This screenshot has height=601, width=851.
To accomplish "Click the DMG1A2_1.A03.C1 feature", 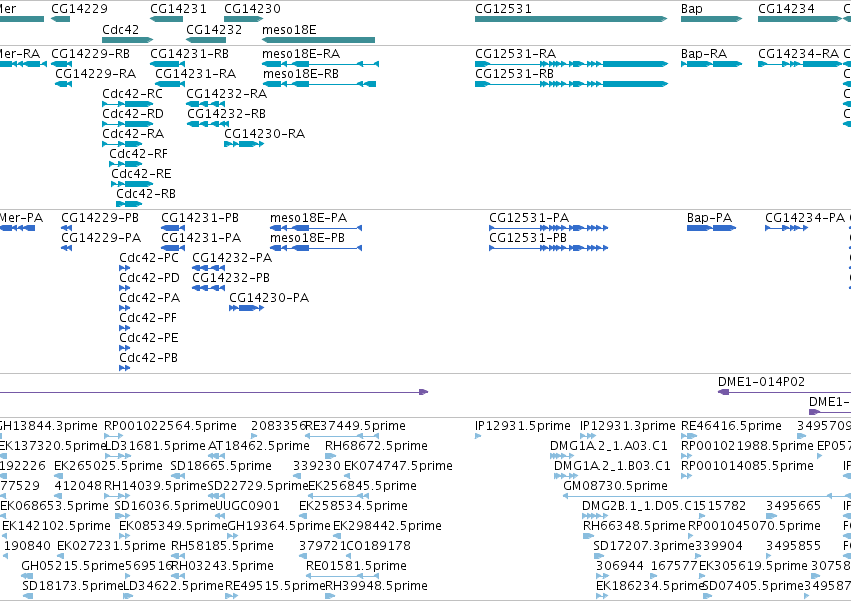I will 608,446.
